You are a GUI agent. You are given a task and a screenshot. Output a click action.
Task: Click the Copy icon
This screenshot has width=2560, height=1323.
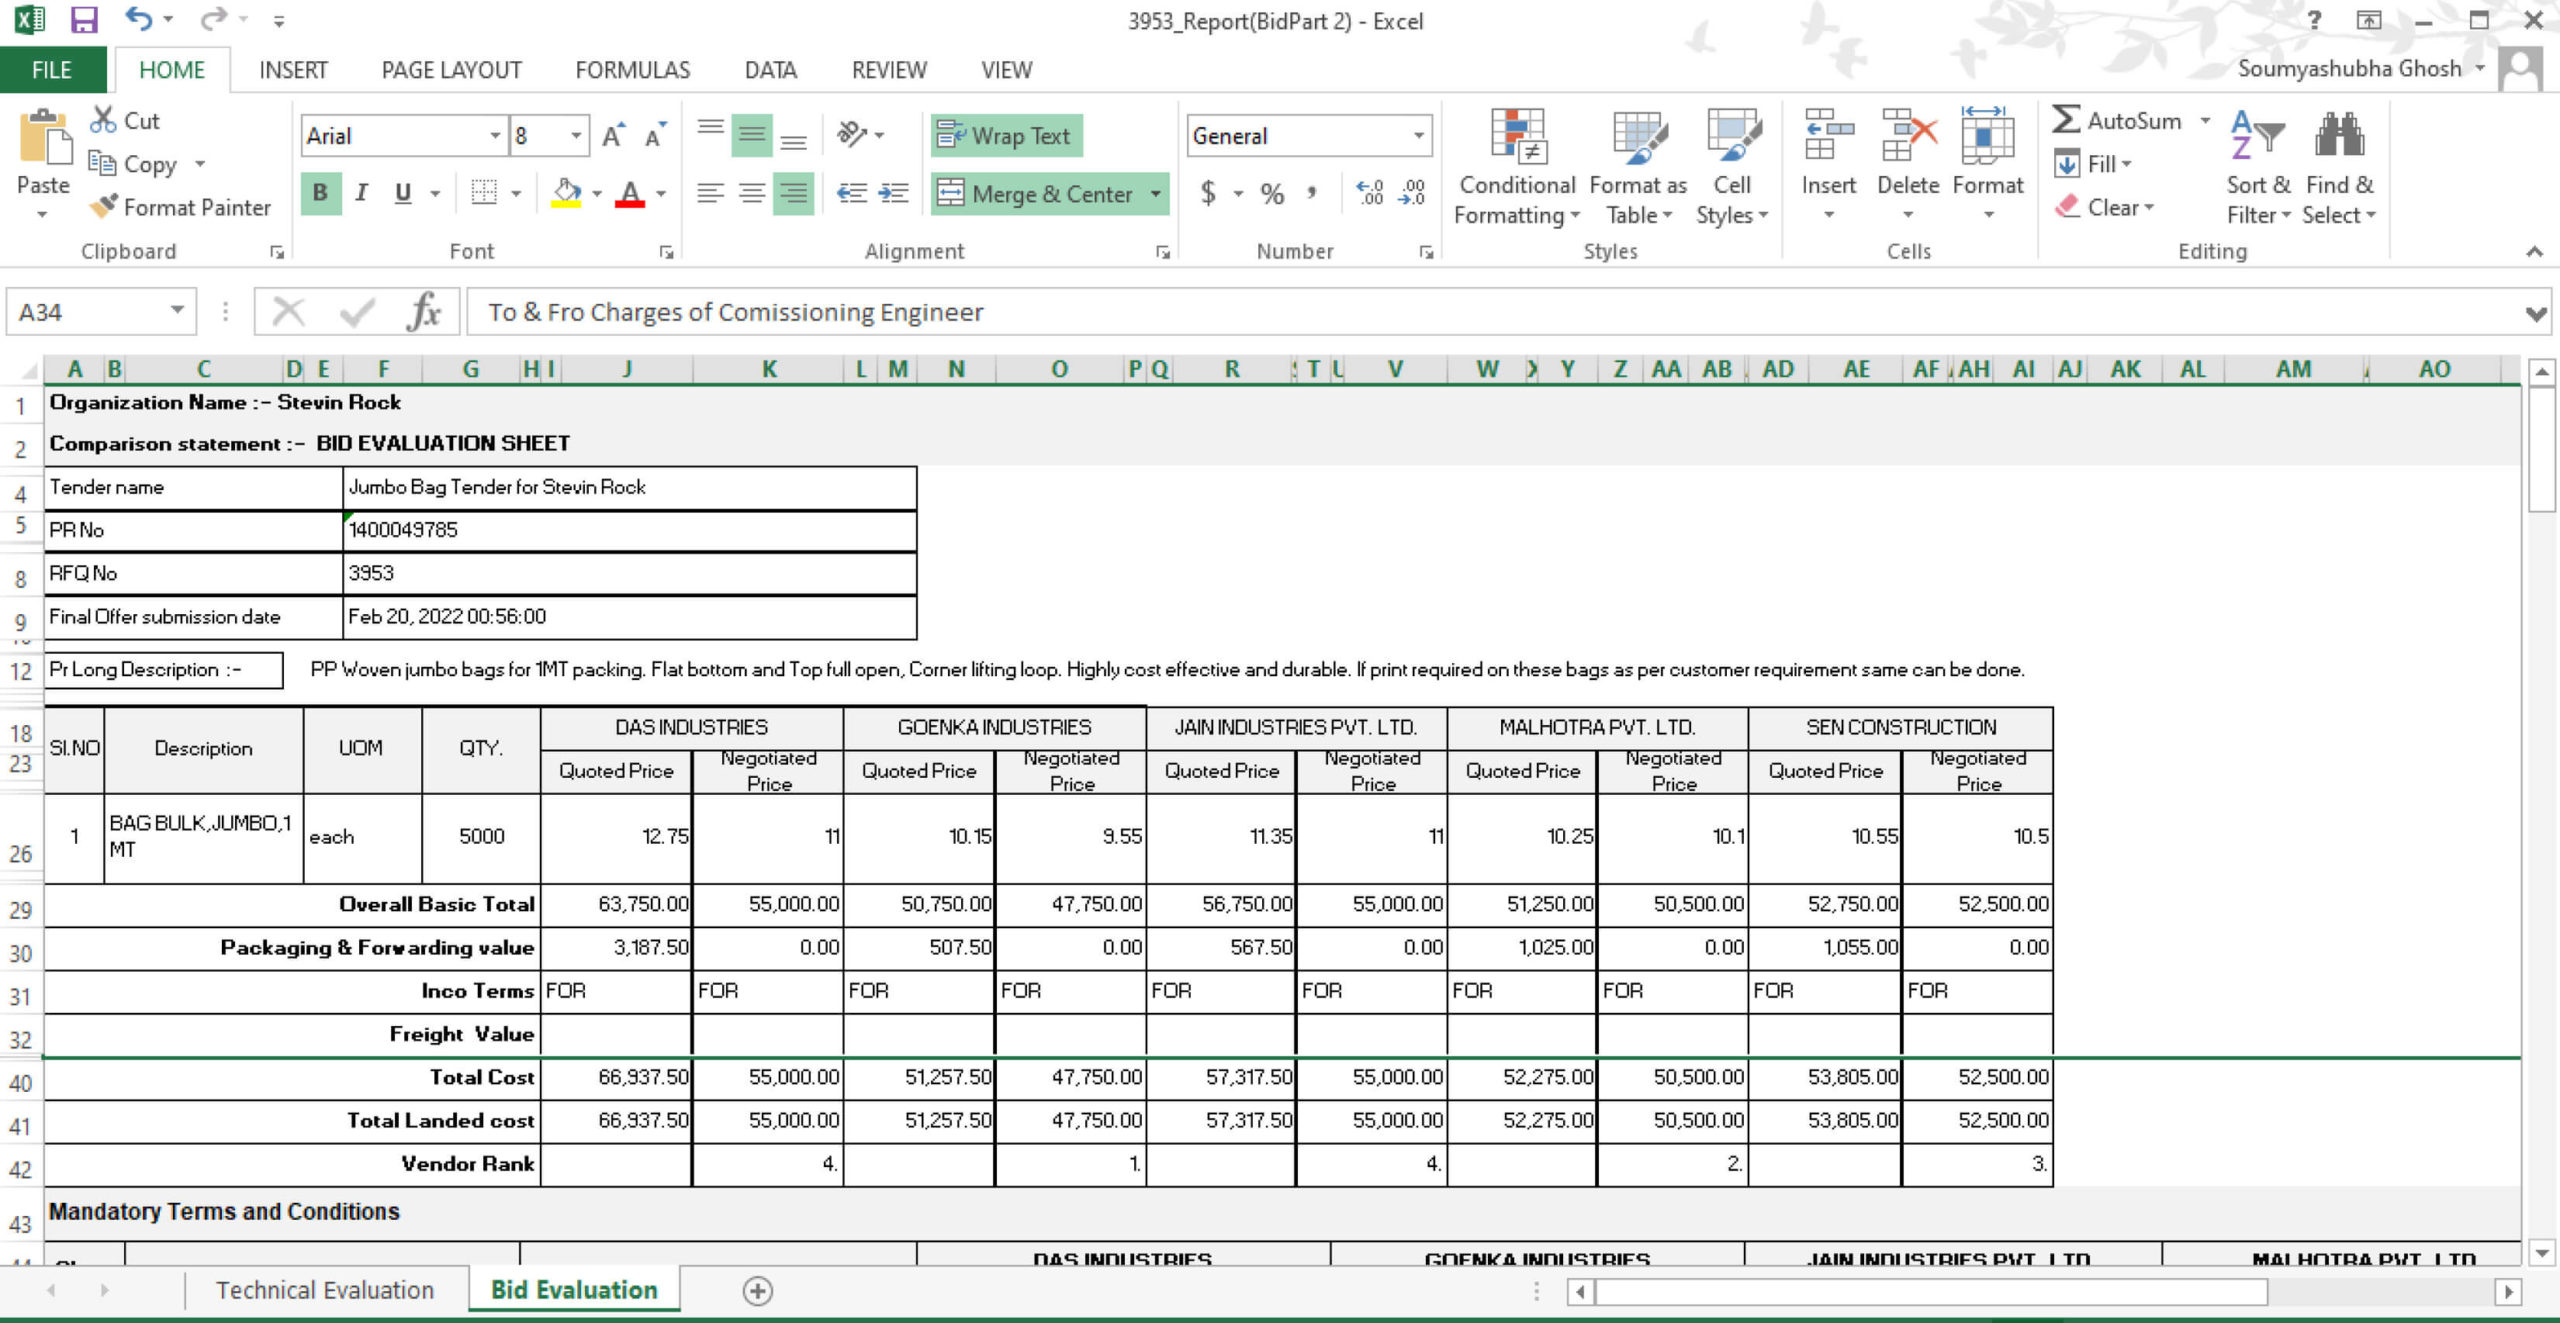click(x=102, y=163)
